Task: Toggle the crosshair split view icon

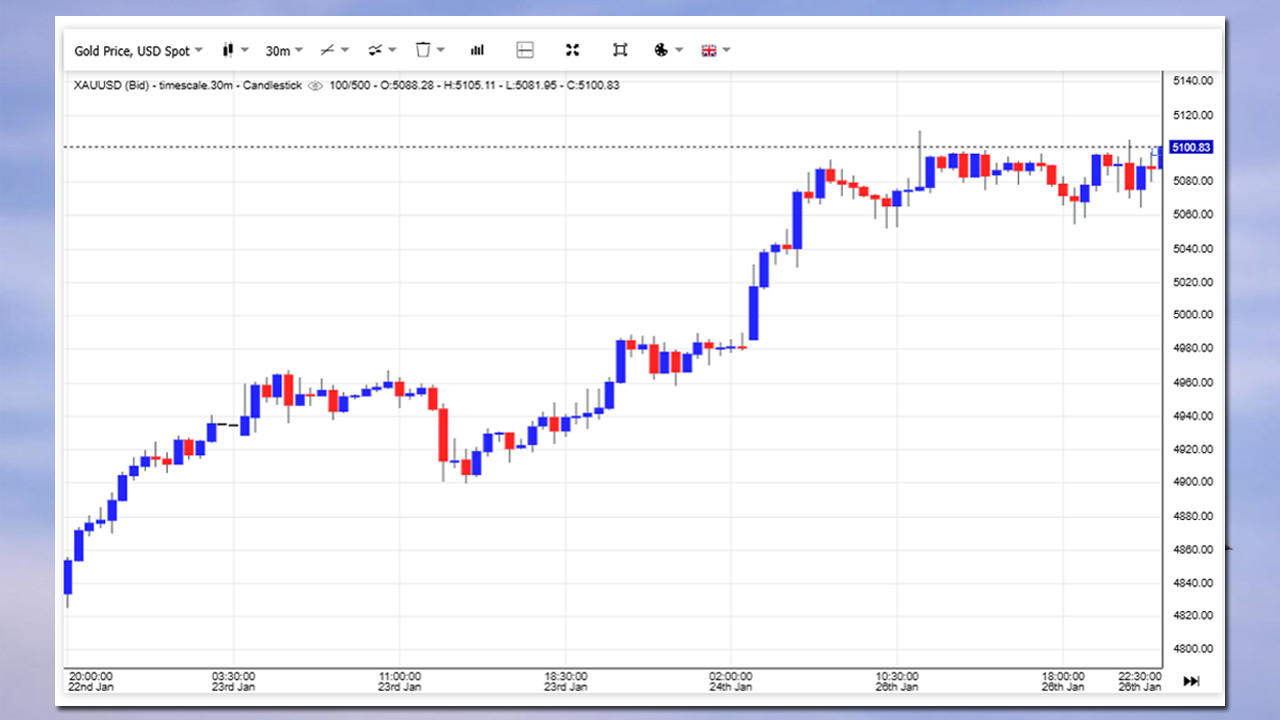Action: [x=525, y=50]
